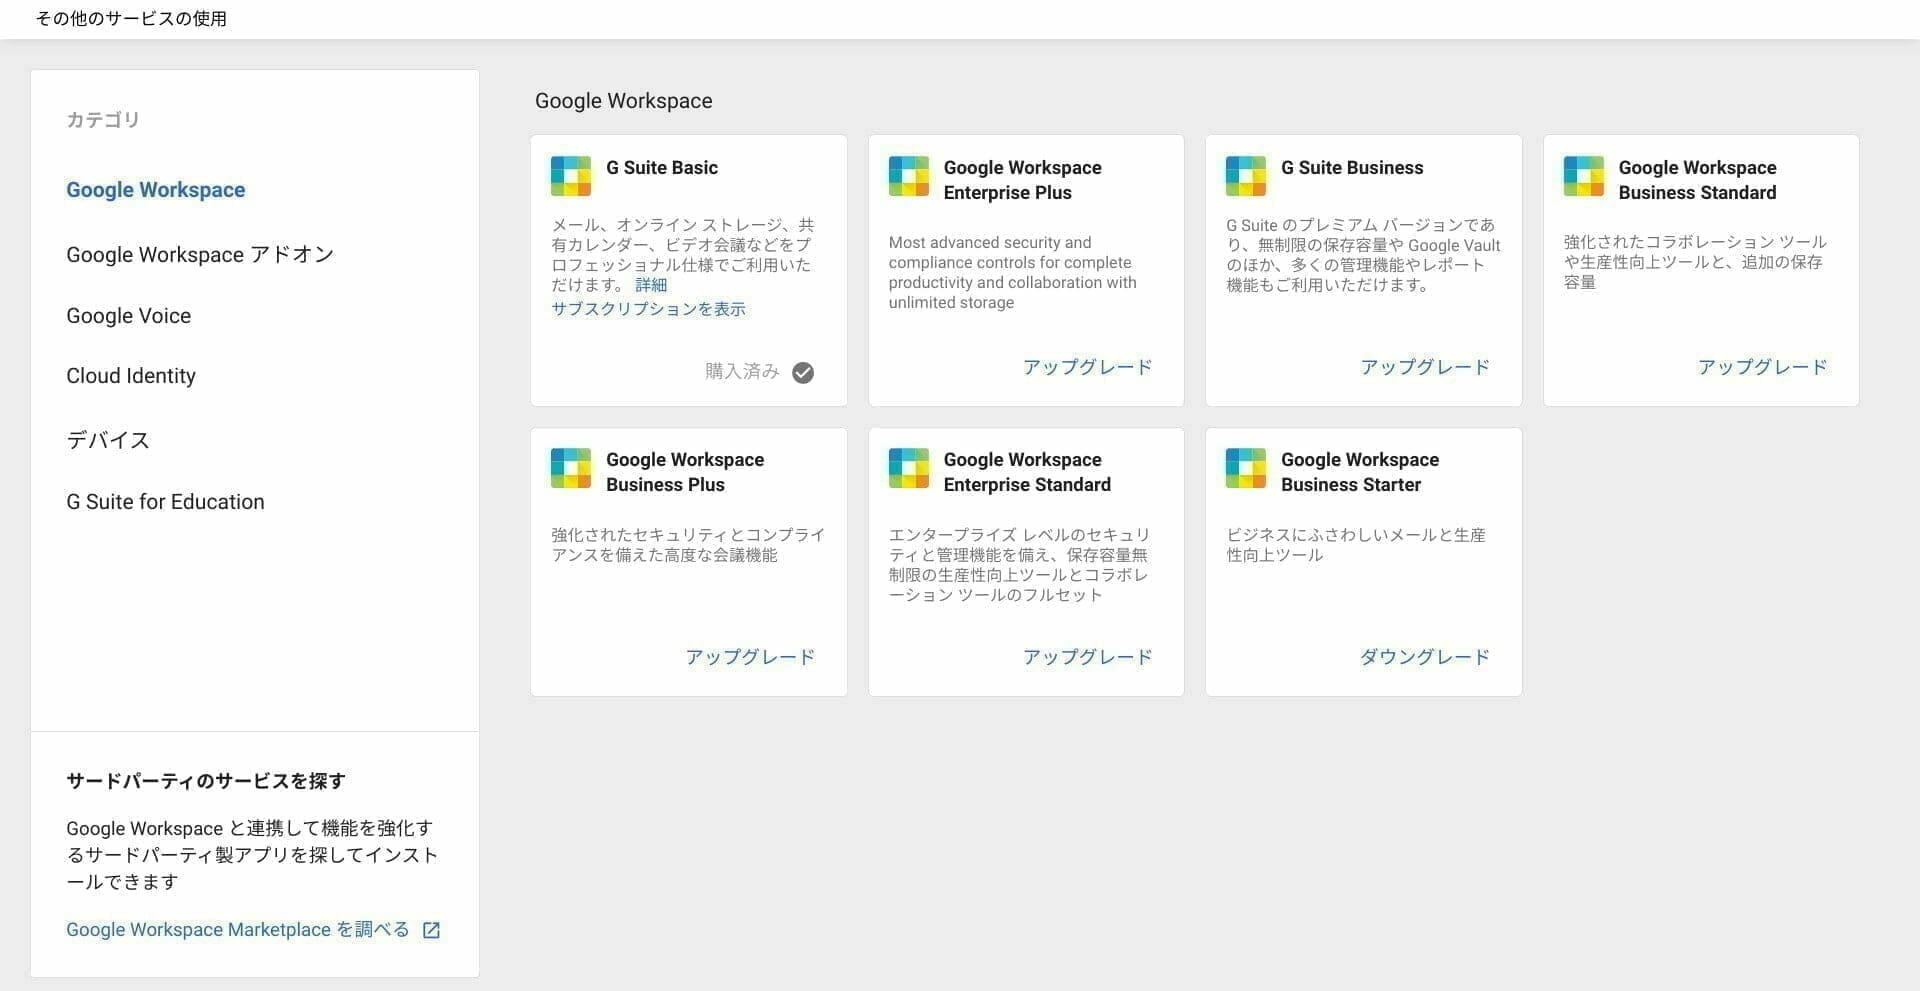
Task: Upgrade to G Suite Business
Action: 1425,367
